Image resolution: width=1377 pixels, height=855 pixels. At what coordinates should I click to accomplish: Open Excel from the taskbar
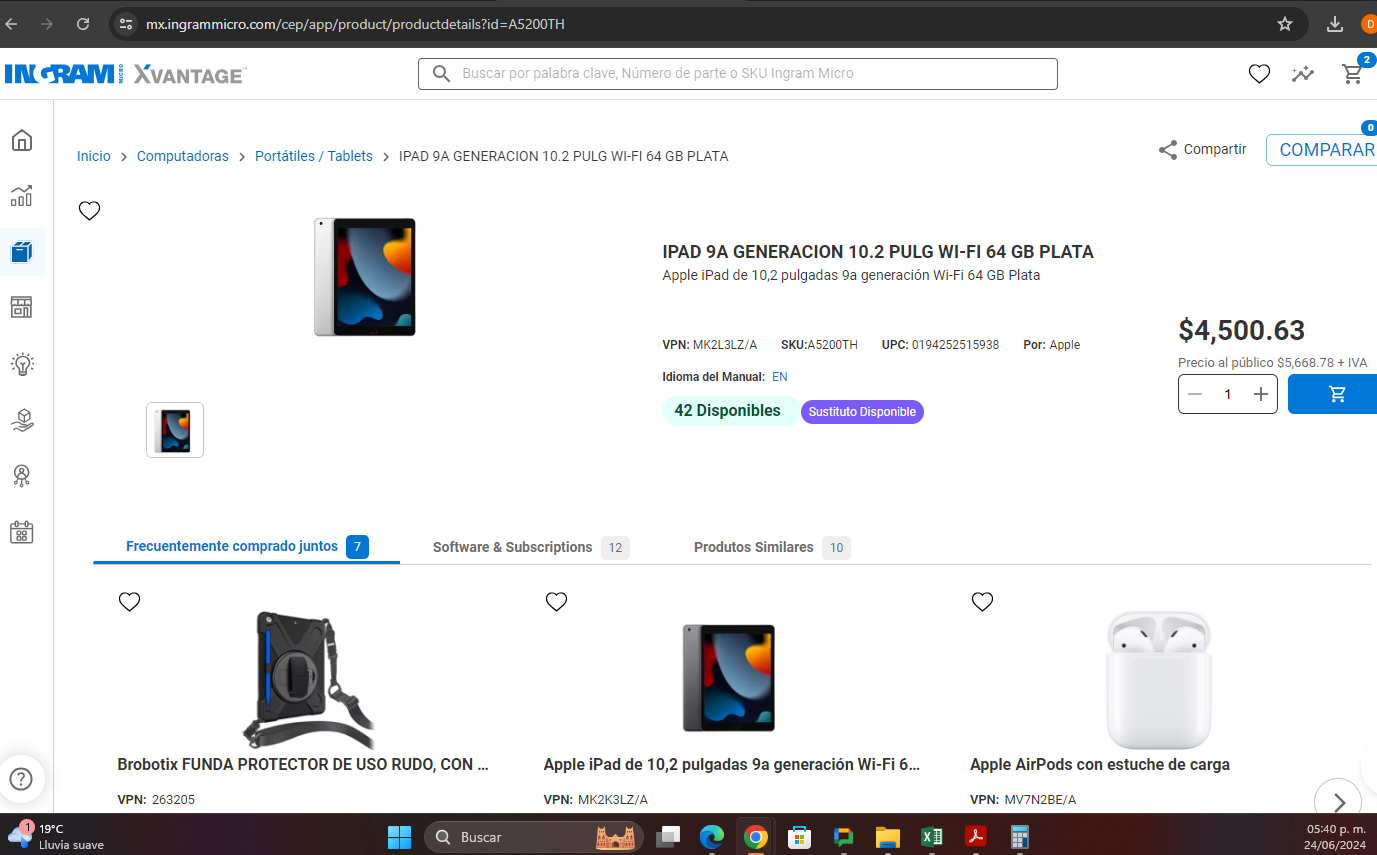(x=932, y=837)
